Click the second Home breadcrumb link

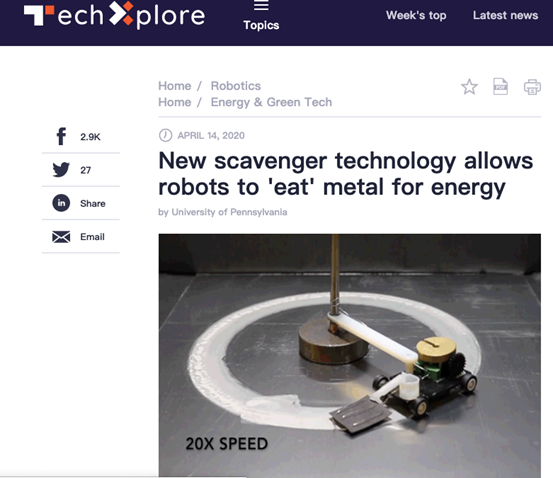point(175,102)
